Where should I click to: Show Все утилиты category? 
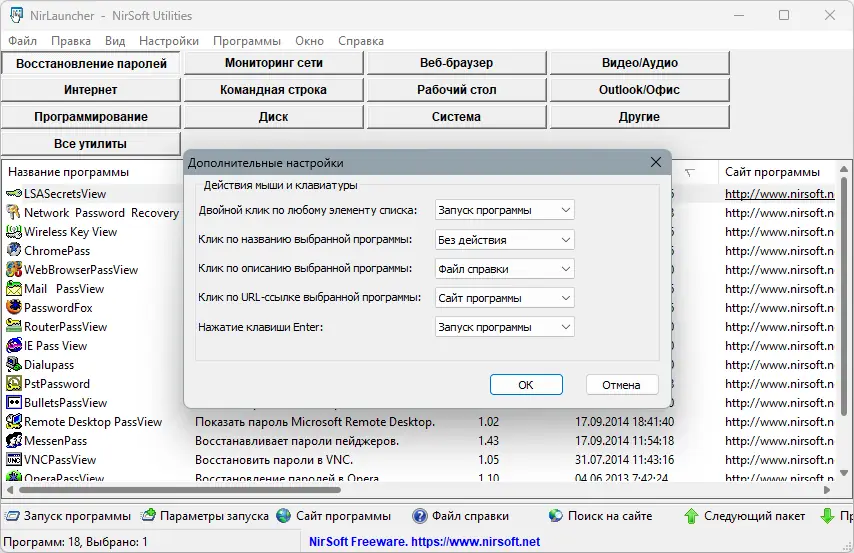(91, 144)
